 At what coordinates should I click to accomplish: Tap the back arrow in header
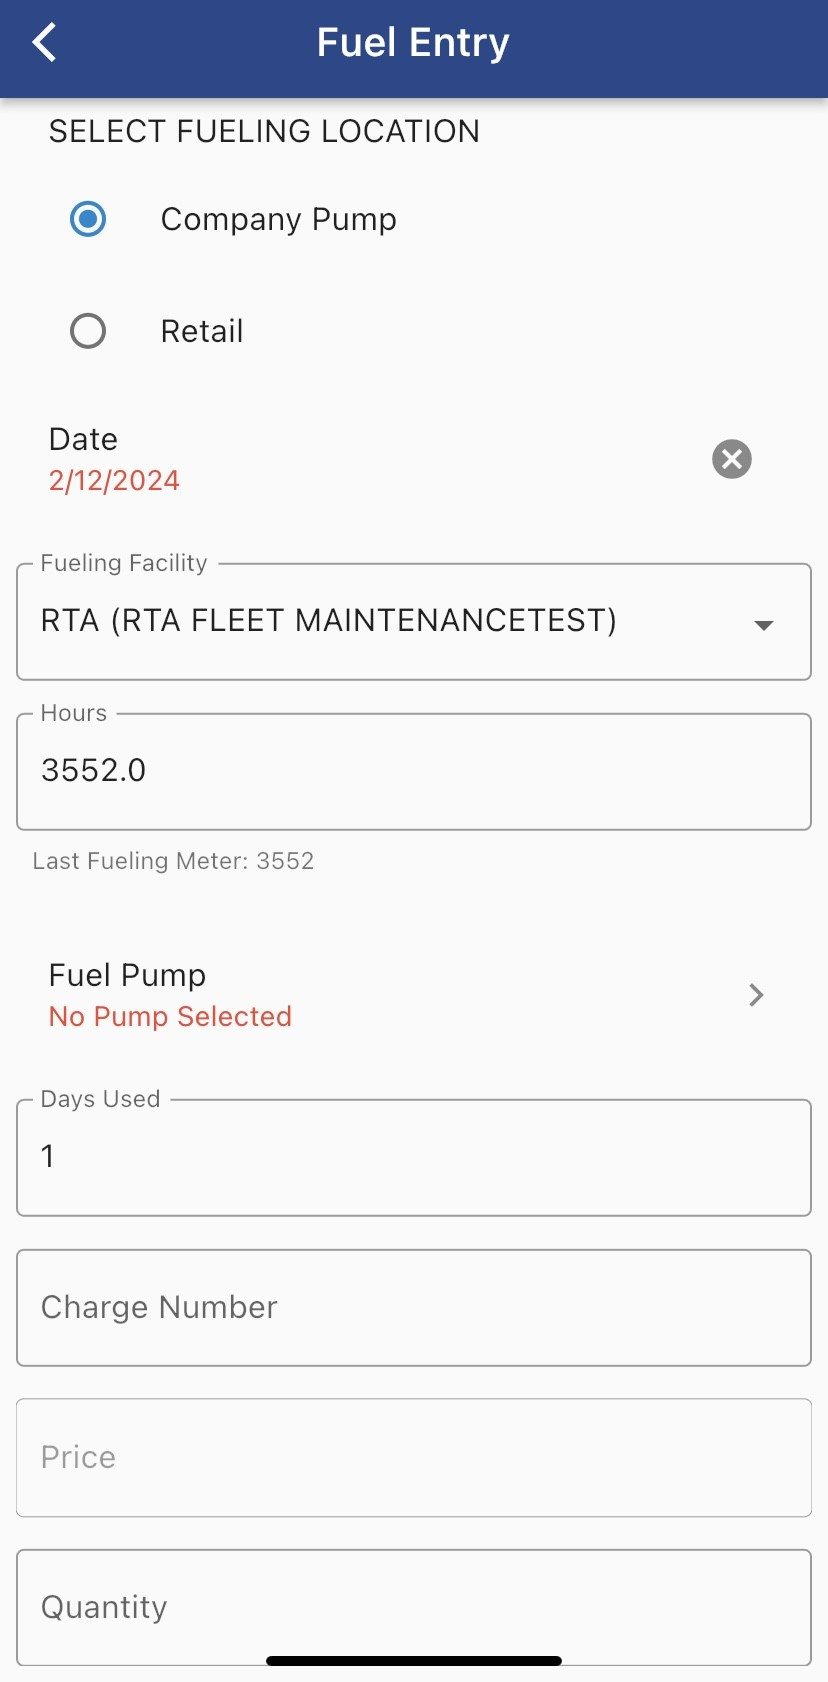point(45,43)
